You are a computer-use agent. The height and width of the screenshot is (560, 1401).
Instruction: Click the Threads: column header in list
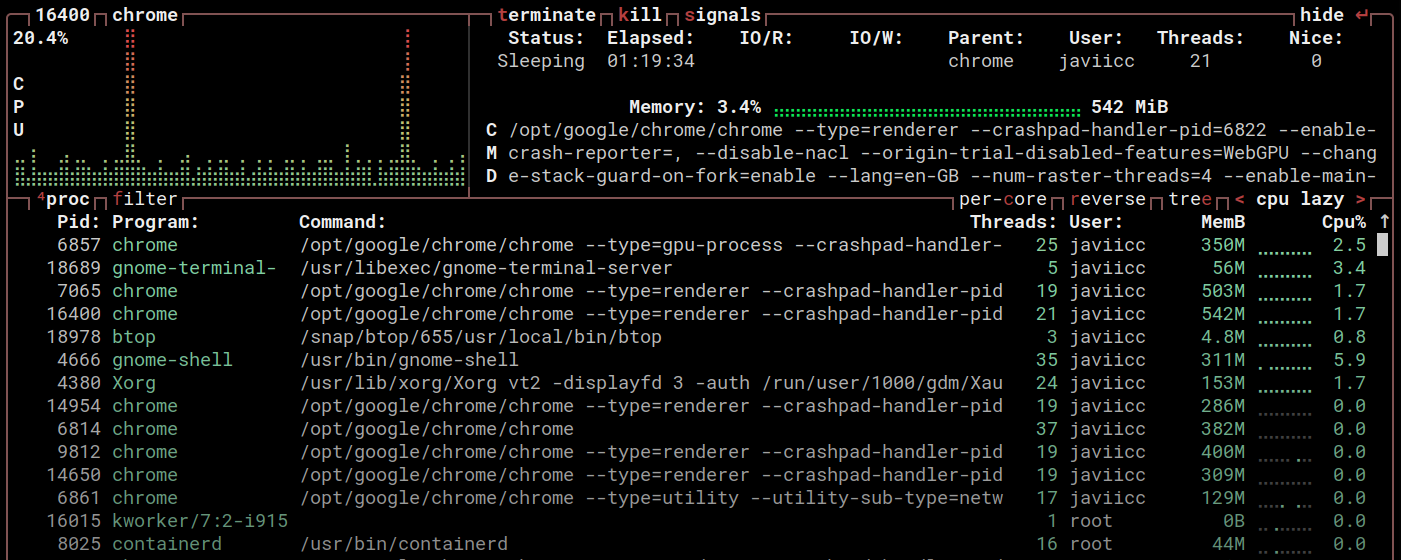pyautogui.click(x=1014, y=222)
